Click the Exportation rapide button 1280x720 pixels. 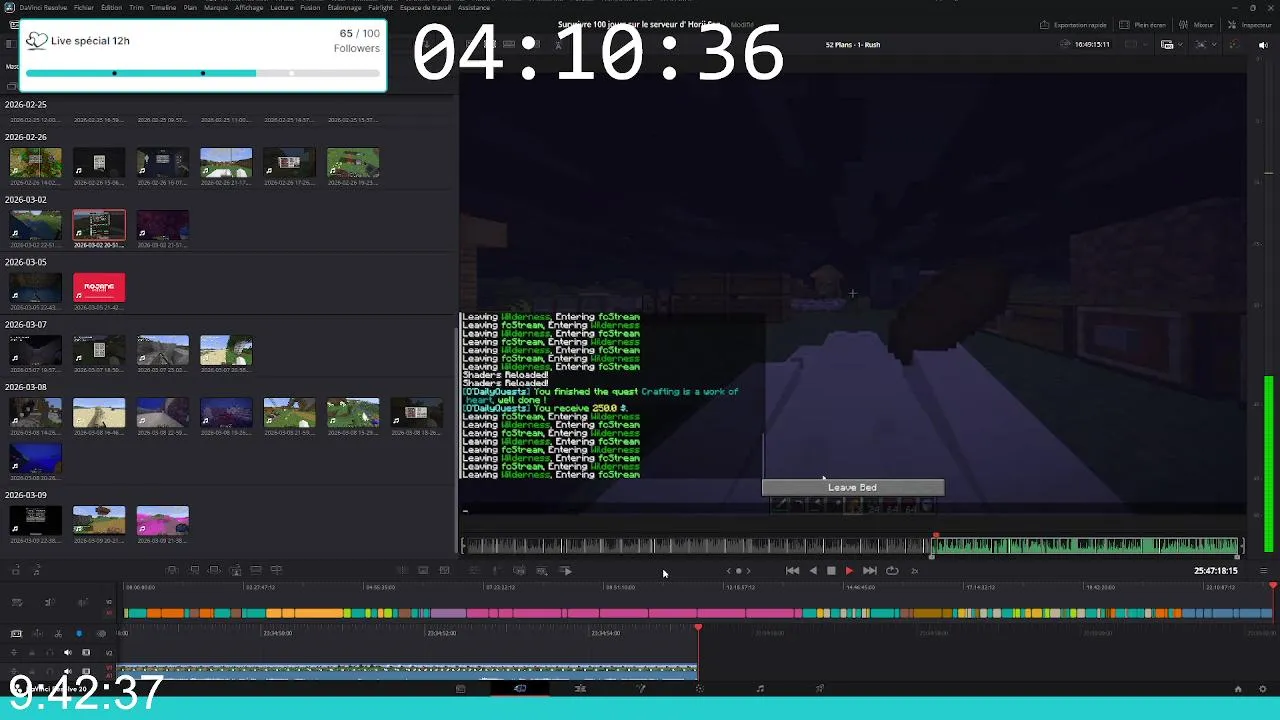(x=1072, y=25)
